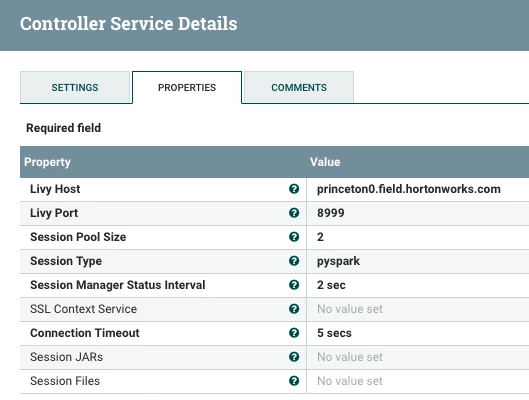The height and width of the screenshot is (400, 529).
Task: Open the Comments tab
Action: tap(299, 87)
